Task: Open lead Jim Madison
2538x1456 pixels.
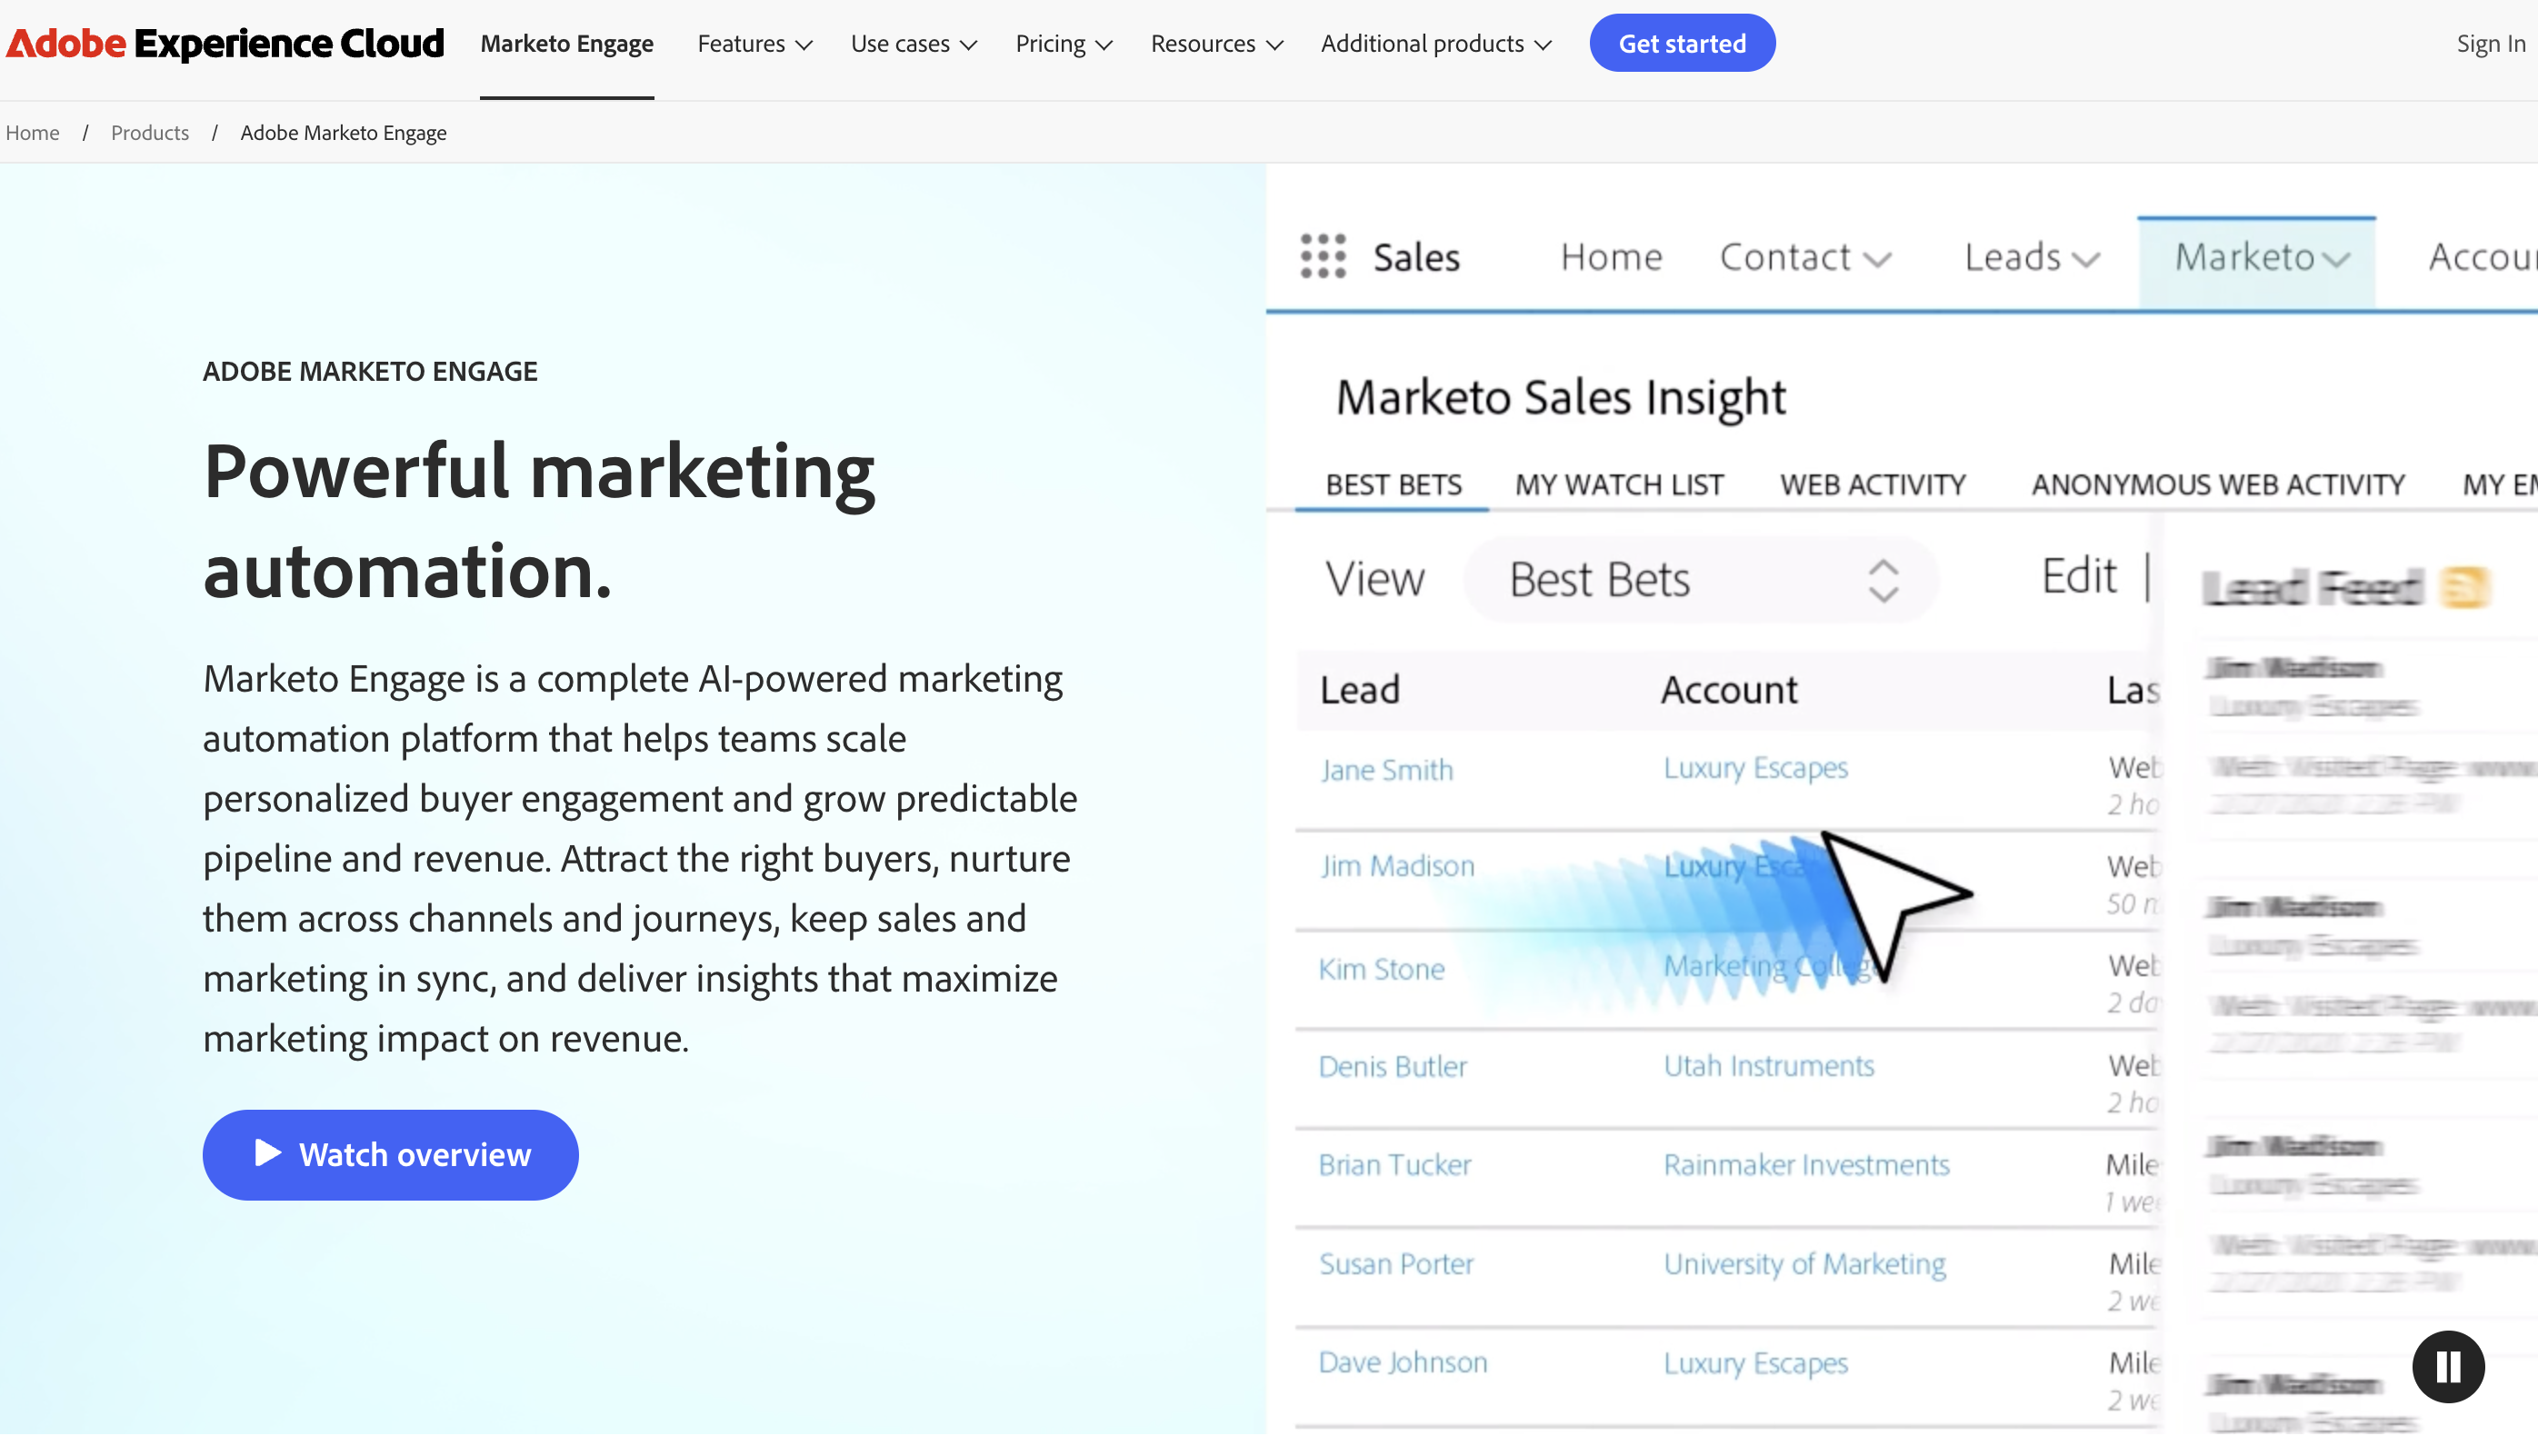Action: [x=1397, y=866]
